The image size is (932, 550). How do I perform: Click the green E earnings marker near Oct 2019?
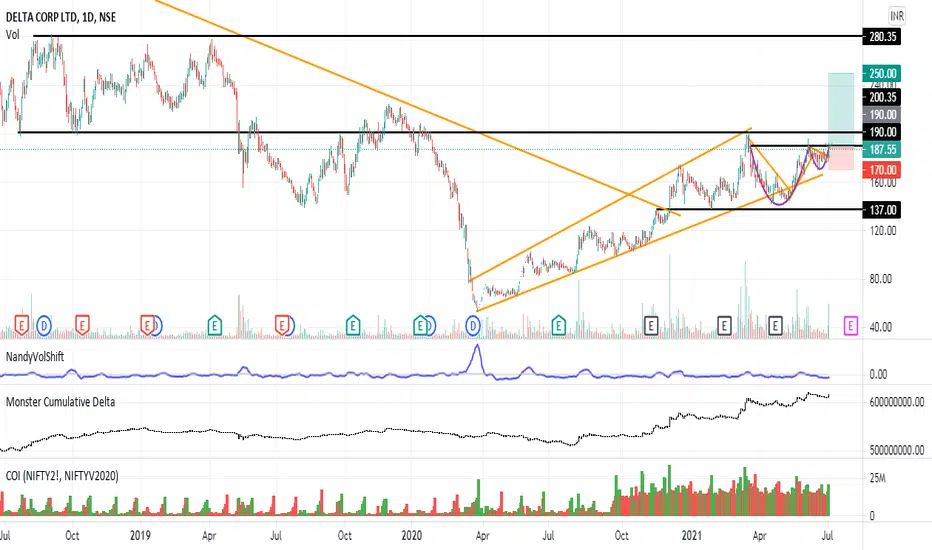coord(353,325)
